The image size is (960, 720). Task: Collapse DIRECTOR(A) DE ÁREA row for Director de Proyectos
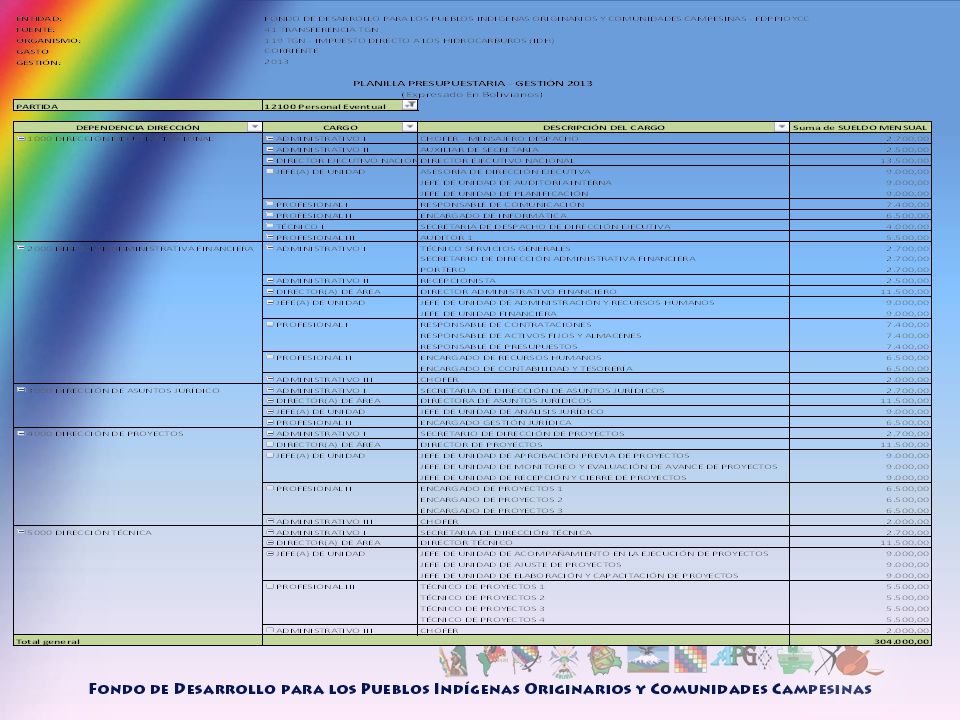coord(270,444)
